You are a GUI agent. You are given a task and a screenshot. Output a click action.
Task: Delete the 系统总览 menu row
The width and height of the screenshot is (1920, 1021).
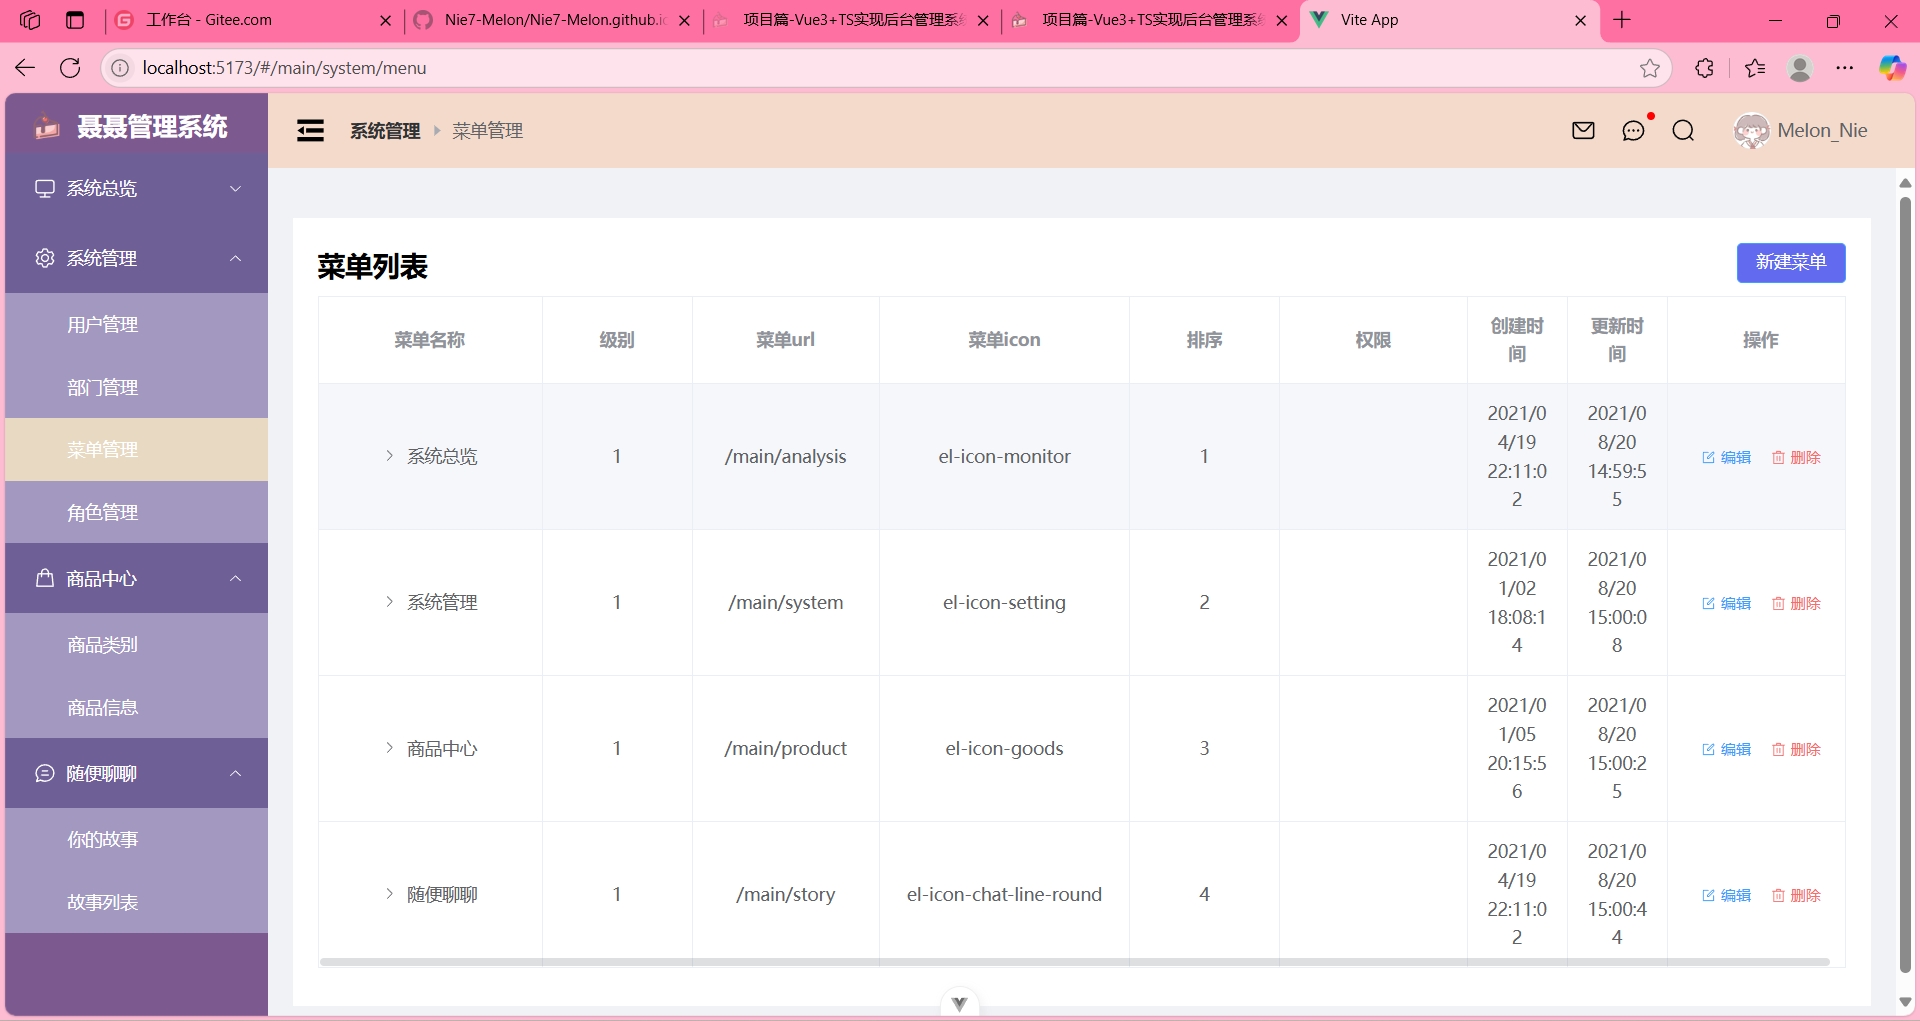click(1796, 457)
